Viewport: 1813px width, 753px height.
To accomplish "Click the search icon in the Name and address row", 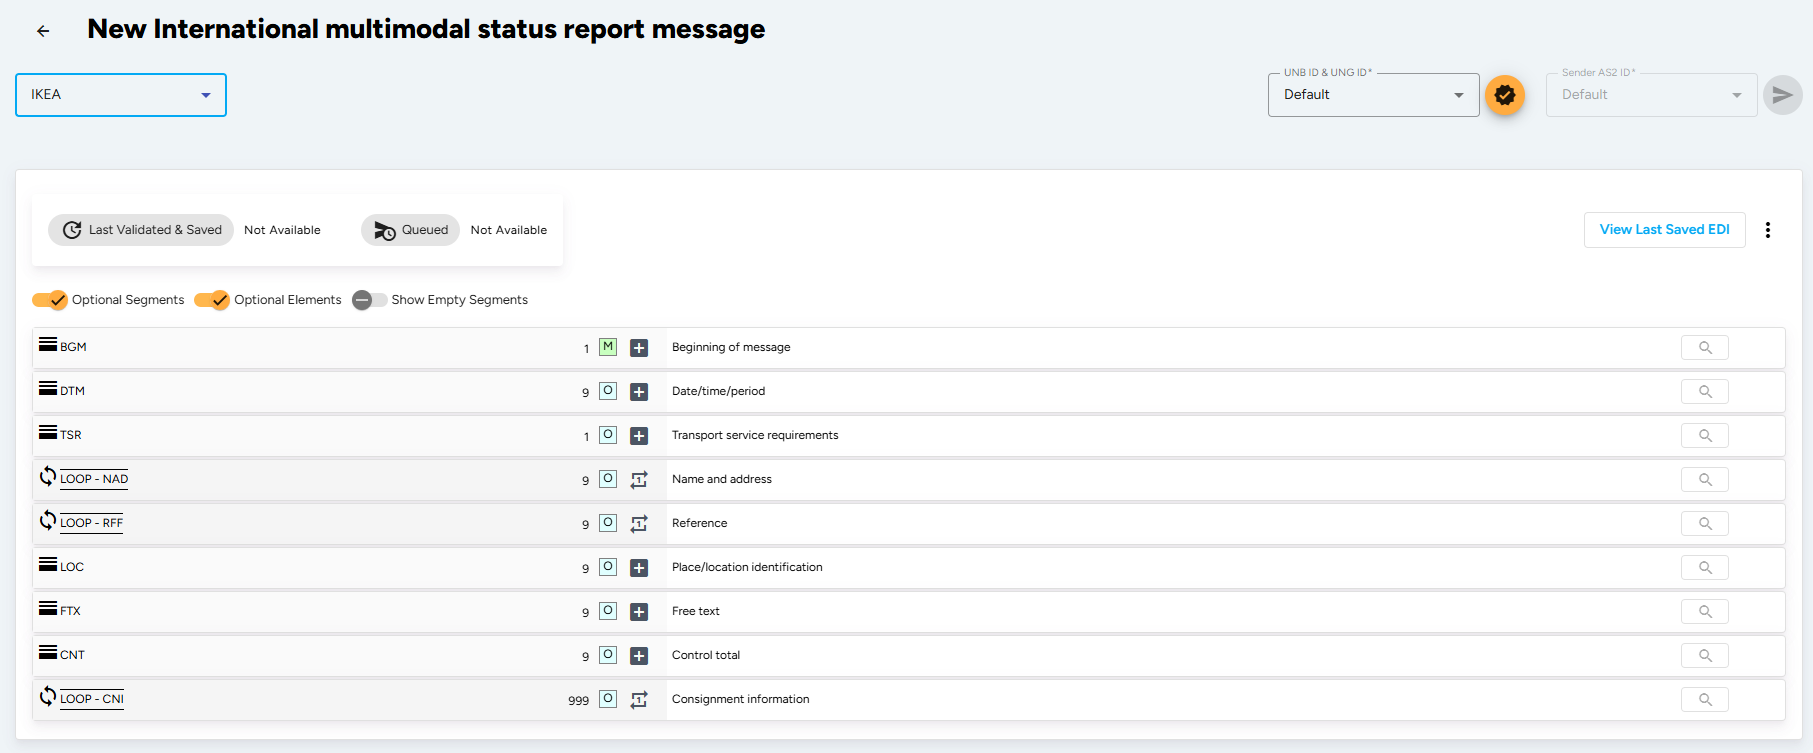I will coord(1705,480).
